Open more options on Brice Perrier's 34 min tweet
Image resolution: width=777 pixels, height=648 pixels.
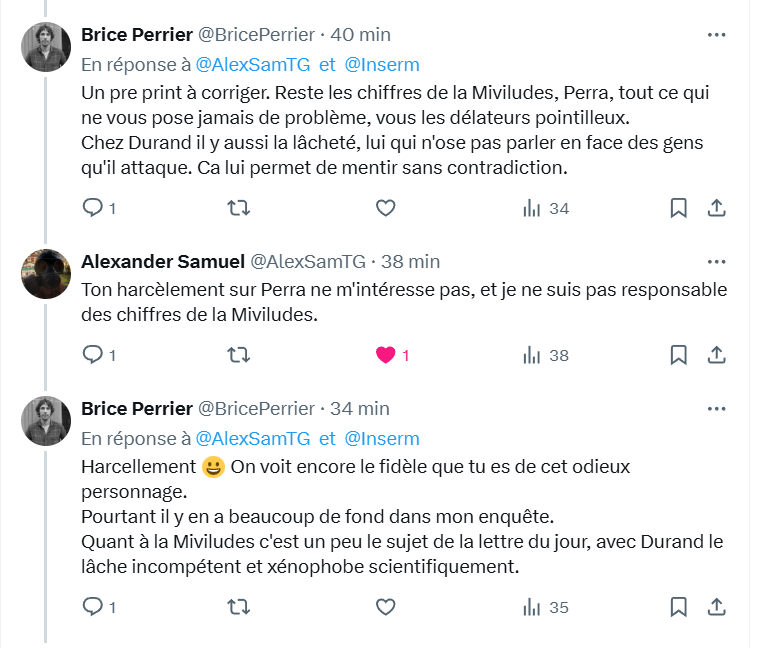(716, 408)
